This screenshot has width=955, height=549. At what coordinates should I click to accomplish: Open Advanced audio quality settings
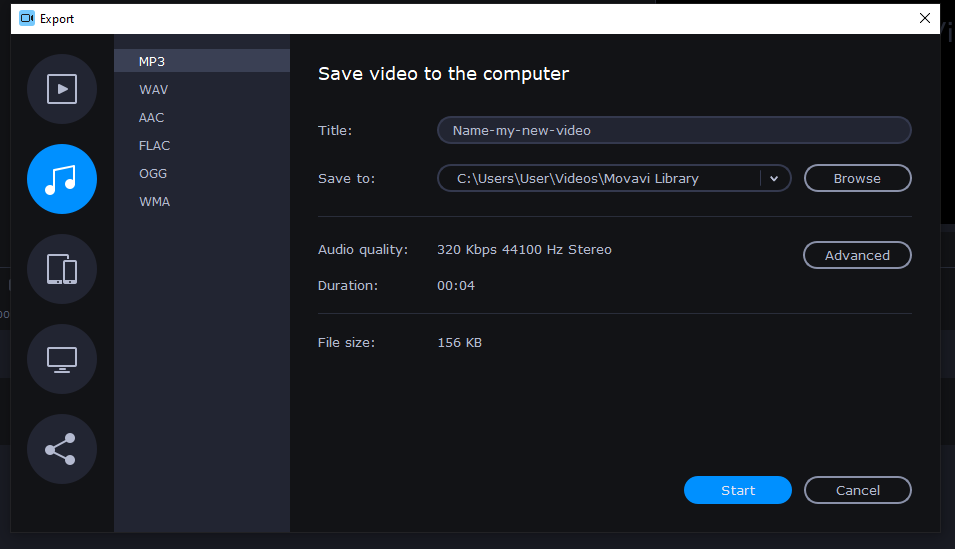point(857,255)
